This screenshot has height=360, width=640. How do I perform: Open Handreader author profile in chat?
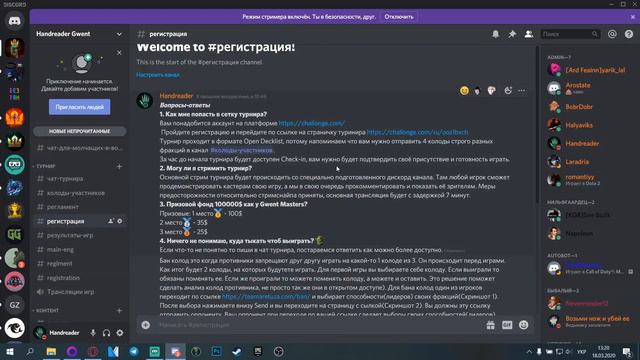(176, 96)
